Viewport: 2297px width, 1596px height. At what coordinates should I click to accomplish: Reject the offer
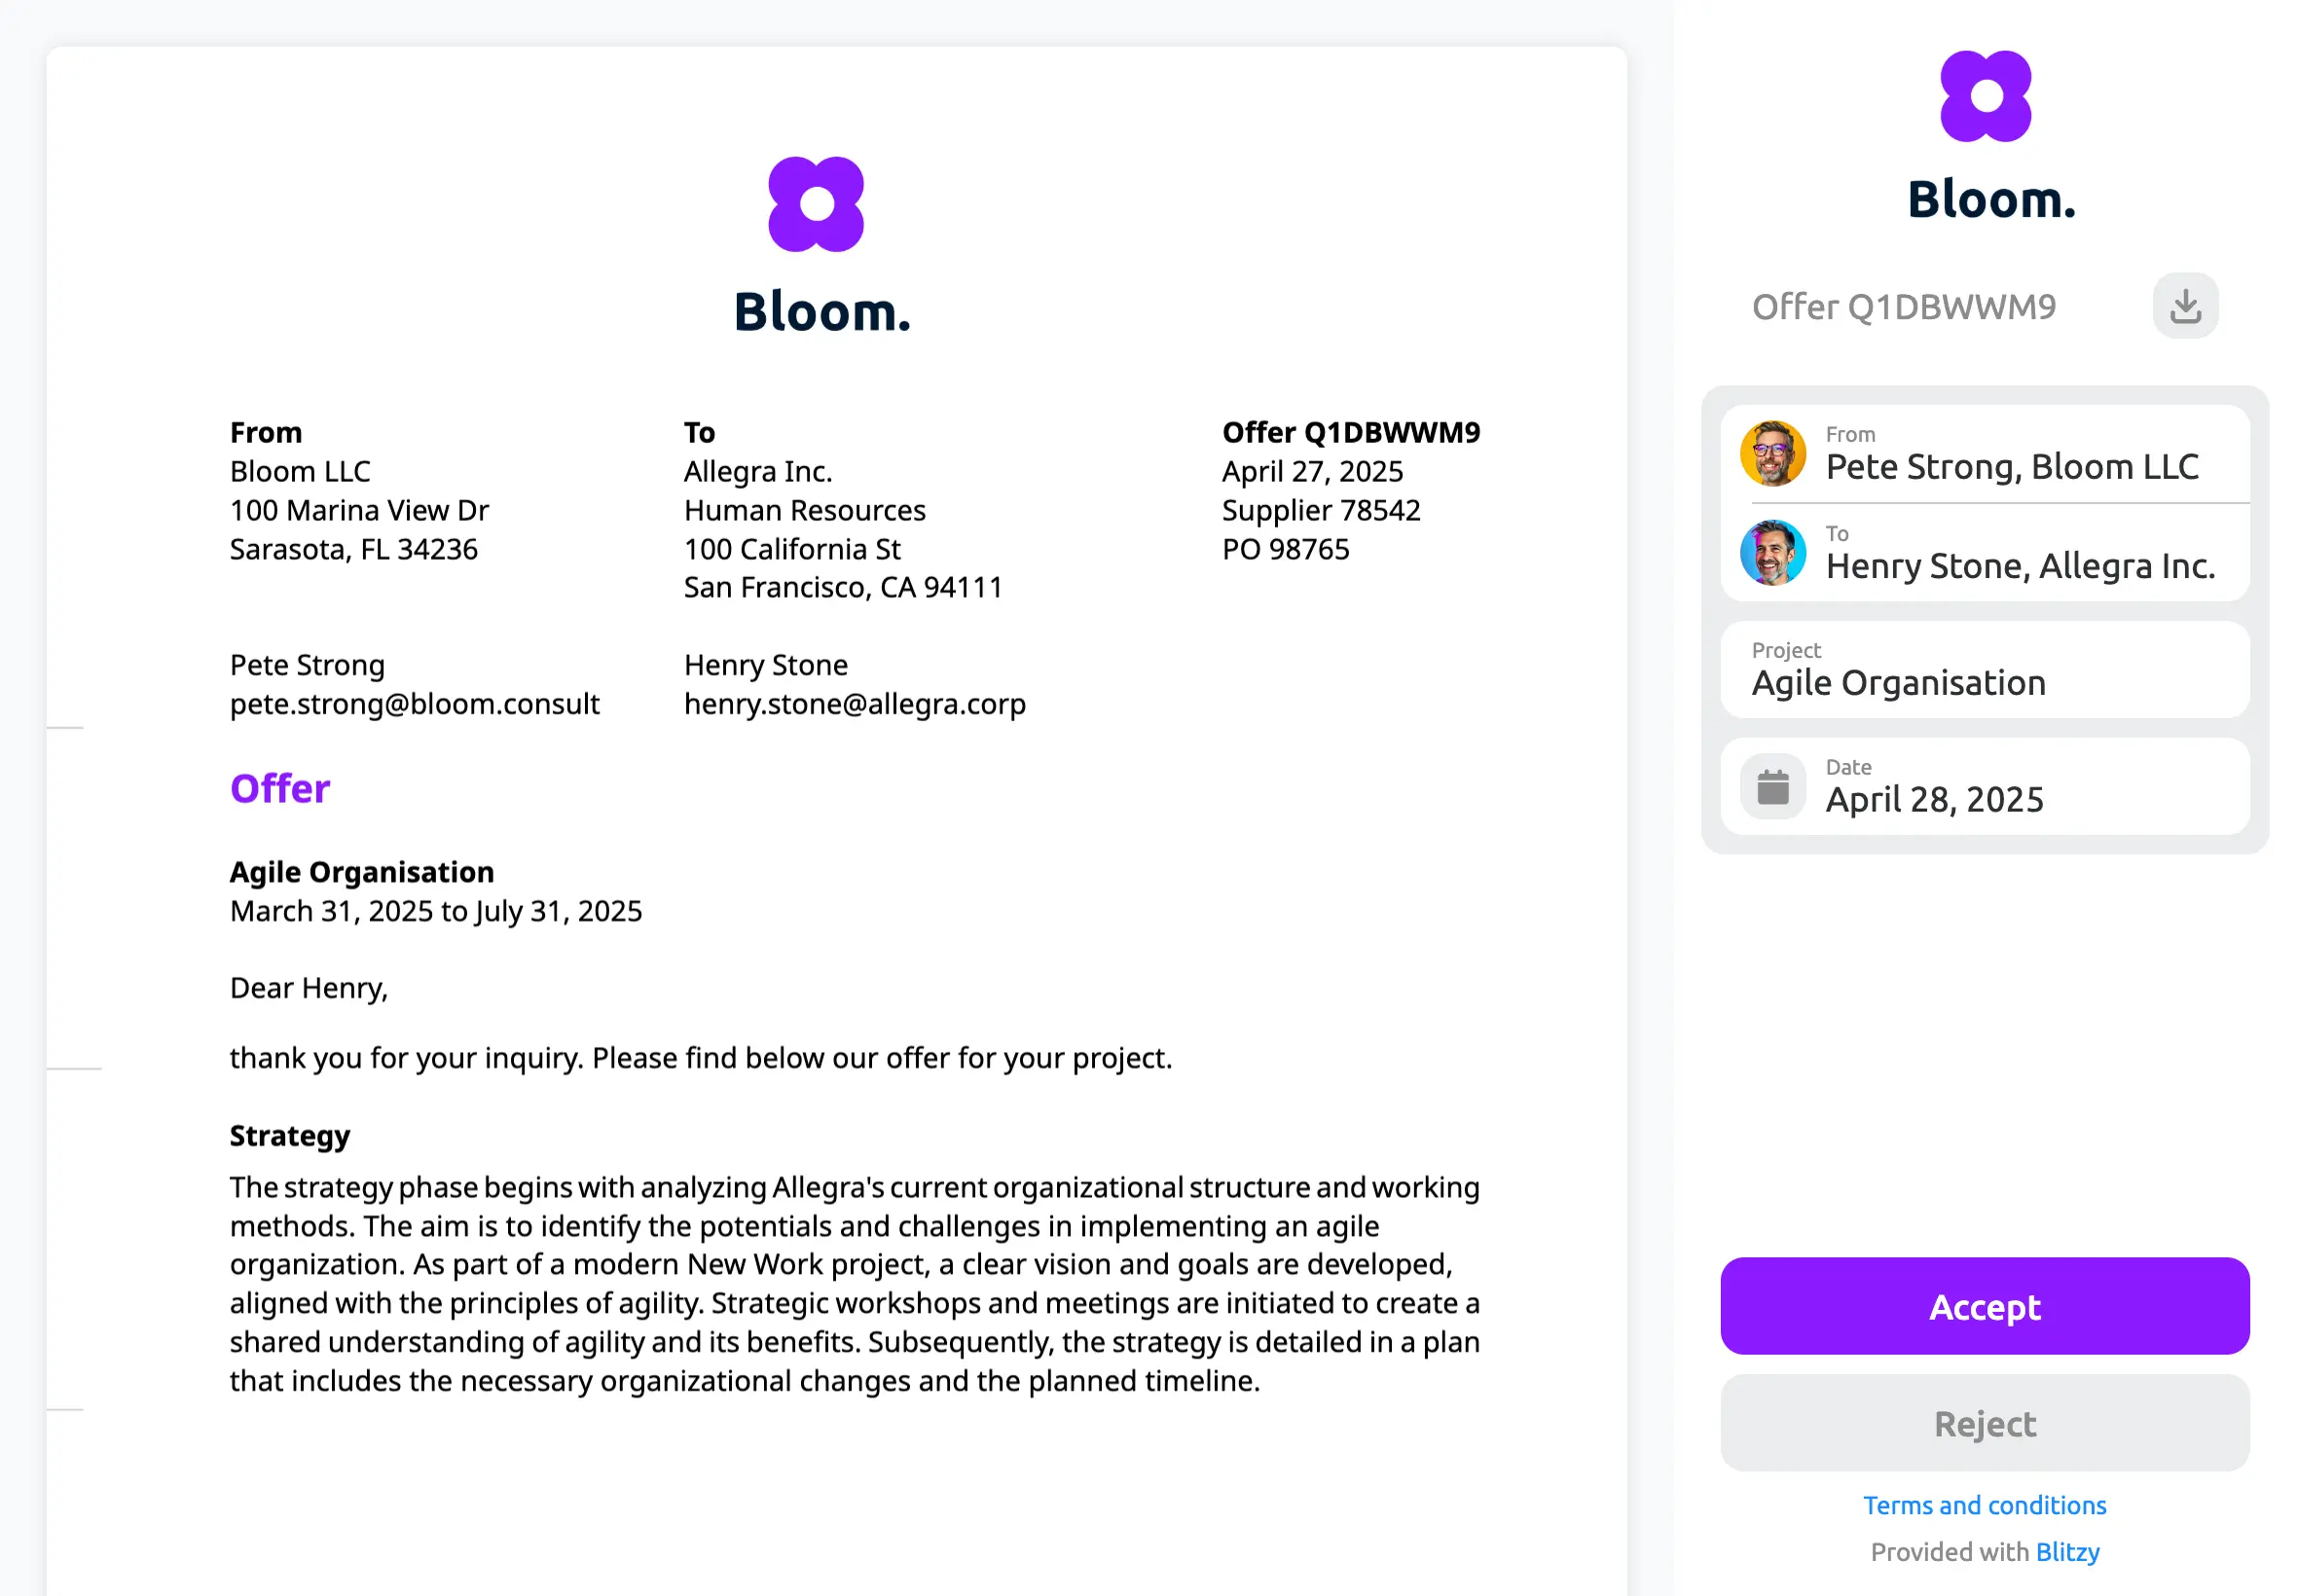(x=1984, y=1423)
